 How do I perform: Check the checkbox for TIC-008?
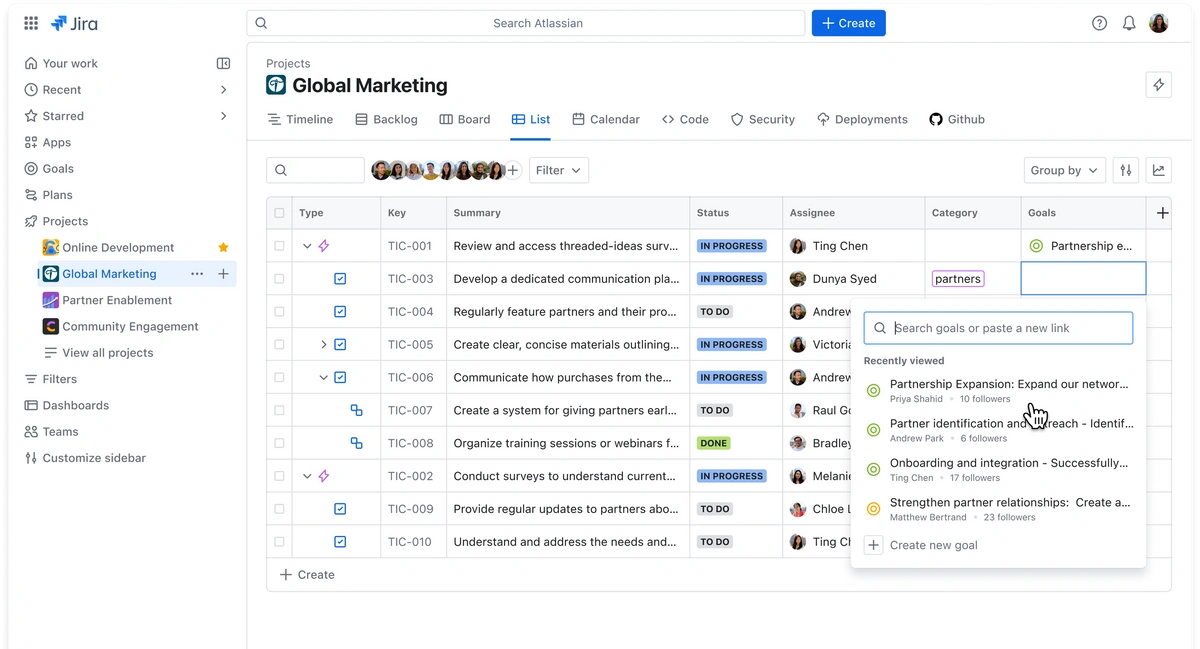pyautogui.click(x=278, y=443)
